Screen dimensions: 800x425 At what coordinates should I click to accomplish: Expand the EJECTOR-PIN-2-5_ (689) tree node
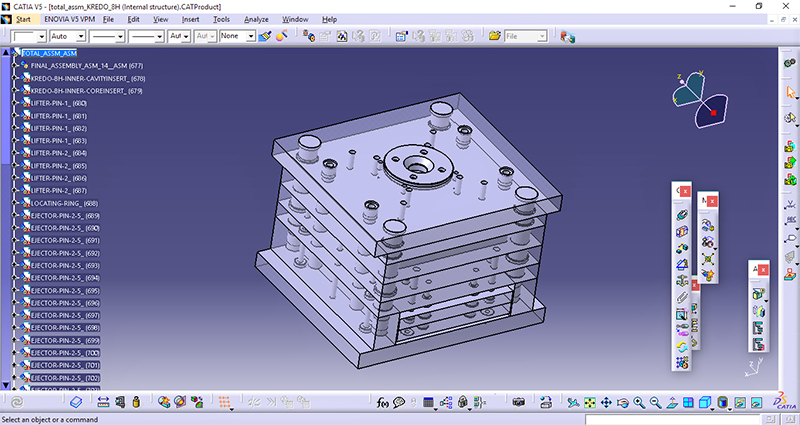pyautogui.click(x=15, y=216)
